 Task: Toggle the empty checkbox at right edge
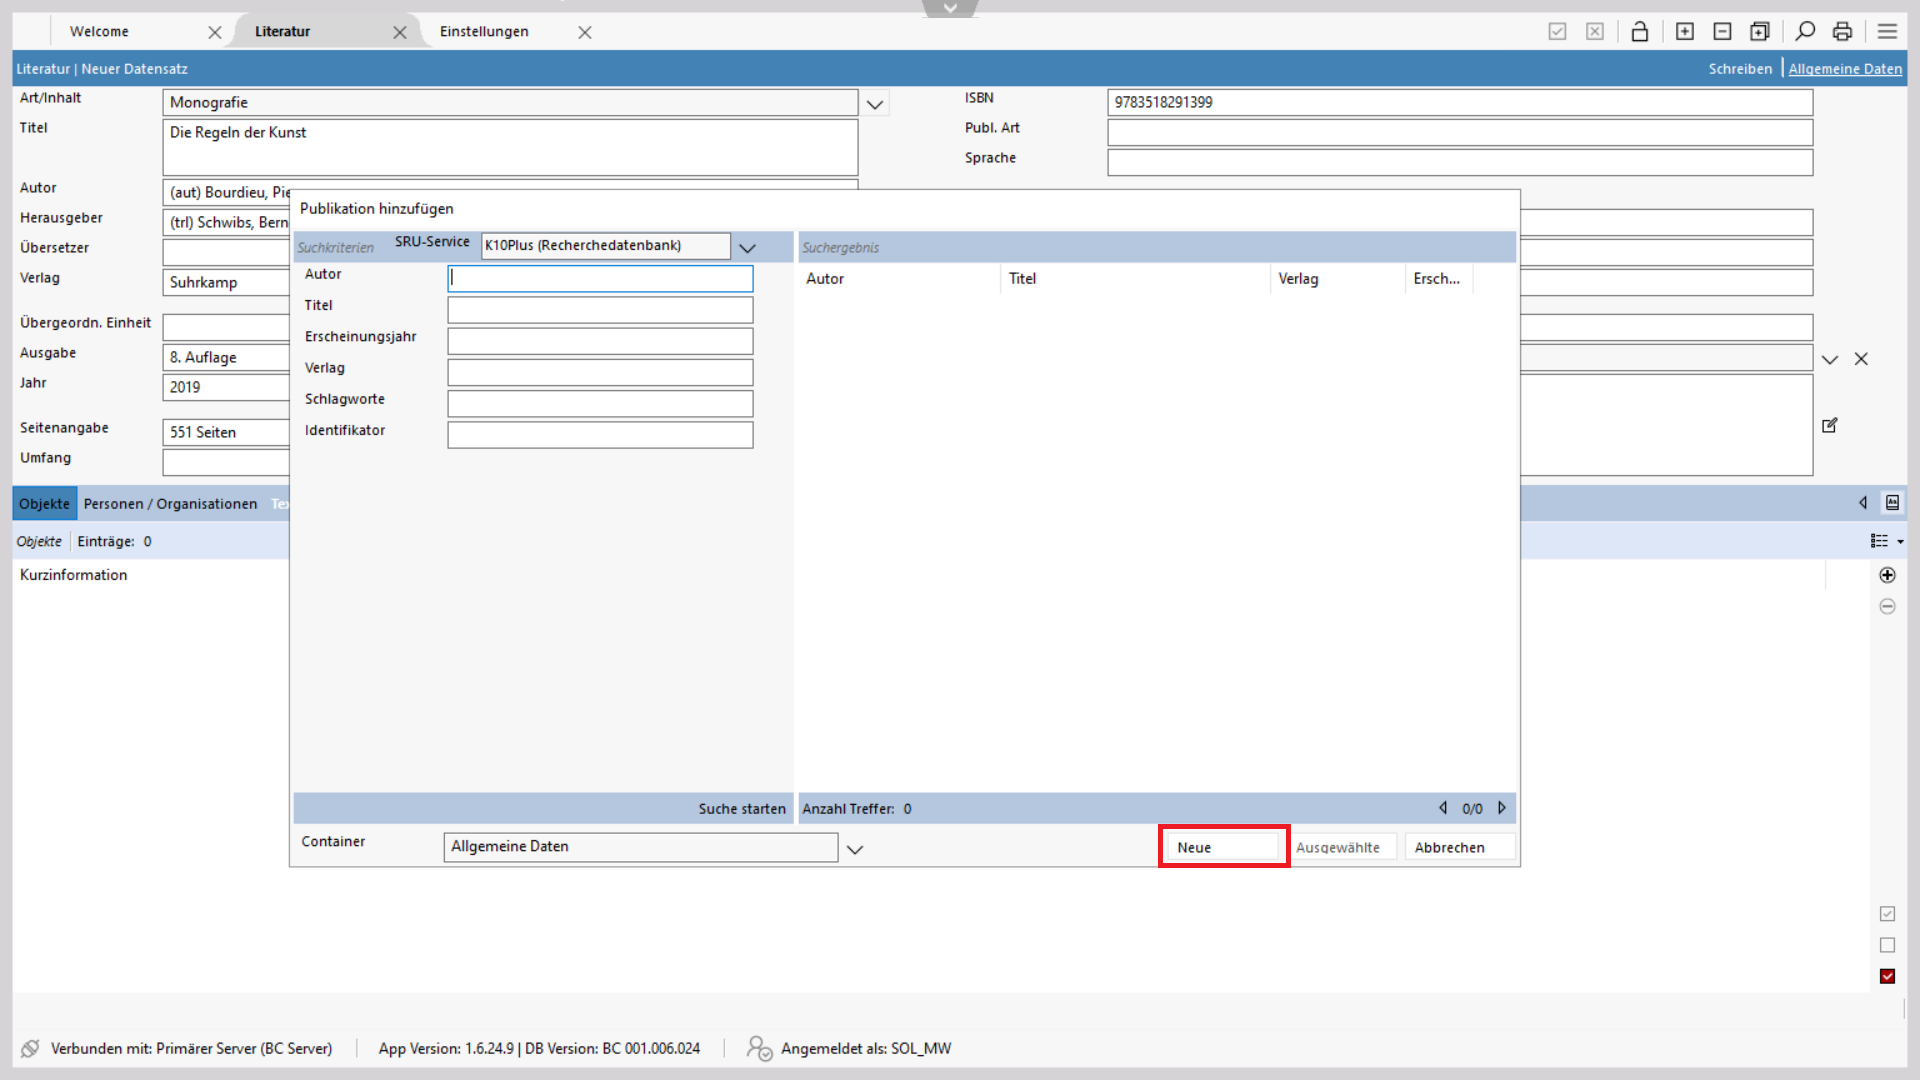coord(1887,945)
